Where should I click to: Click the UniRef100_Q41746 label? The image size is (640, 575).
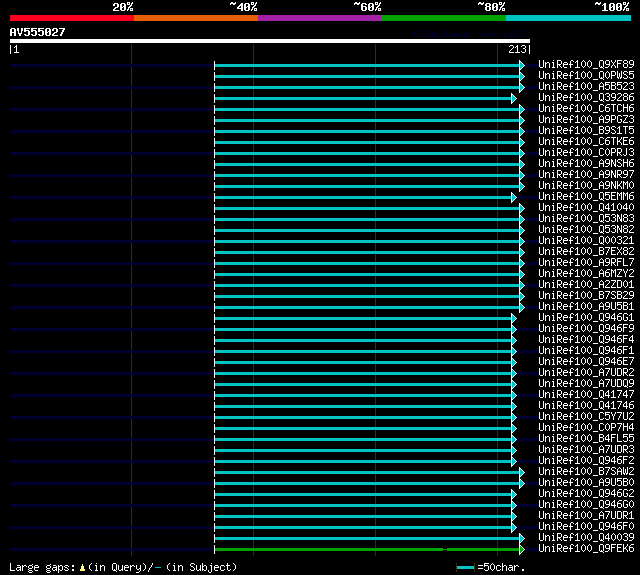[x=586, y=406]
